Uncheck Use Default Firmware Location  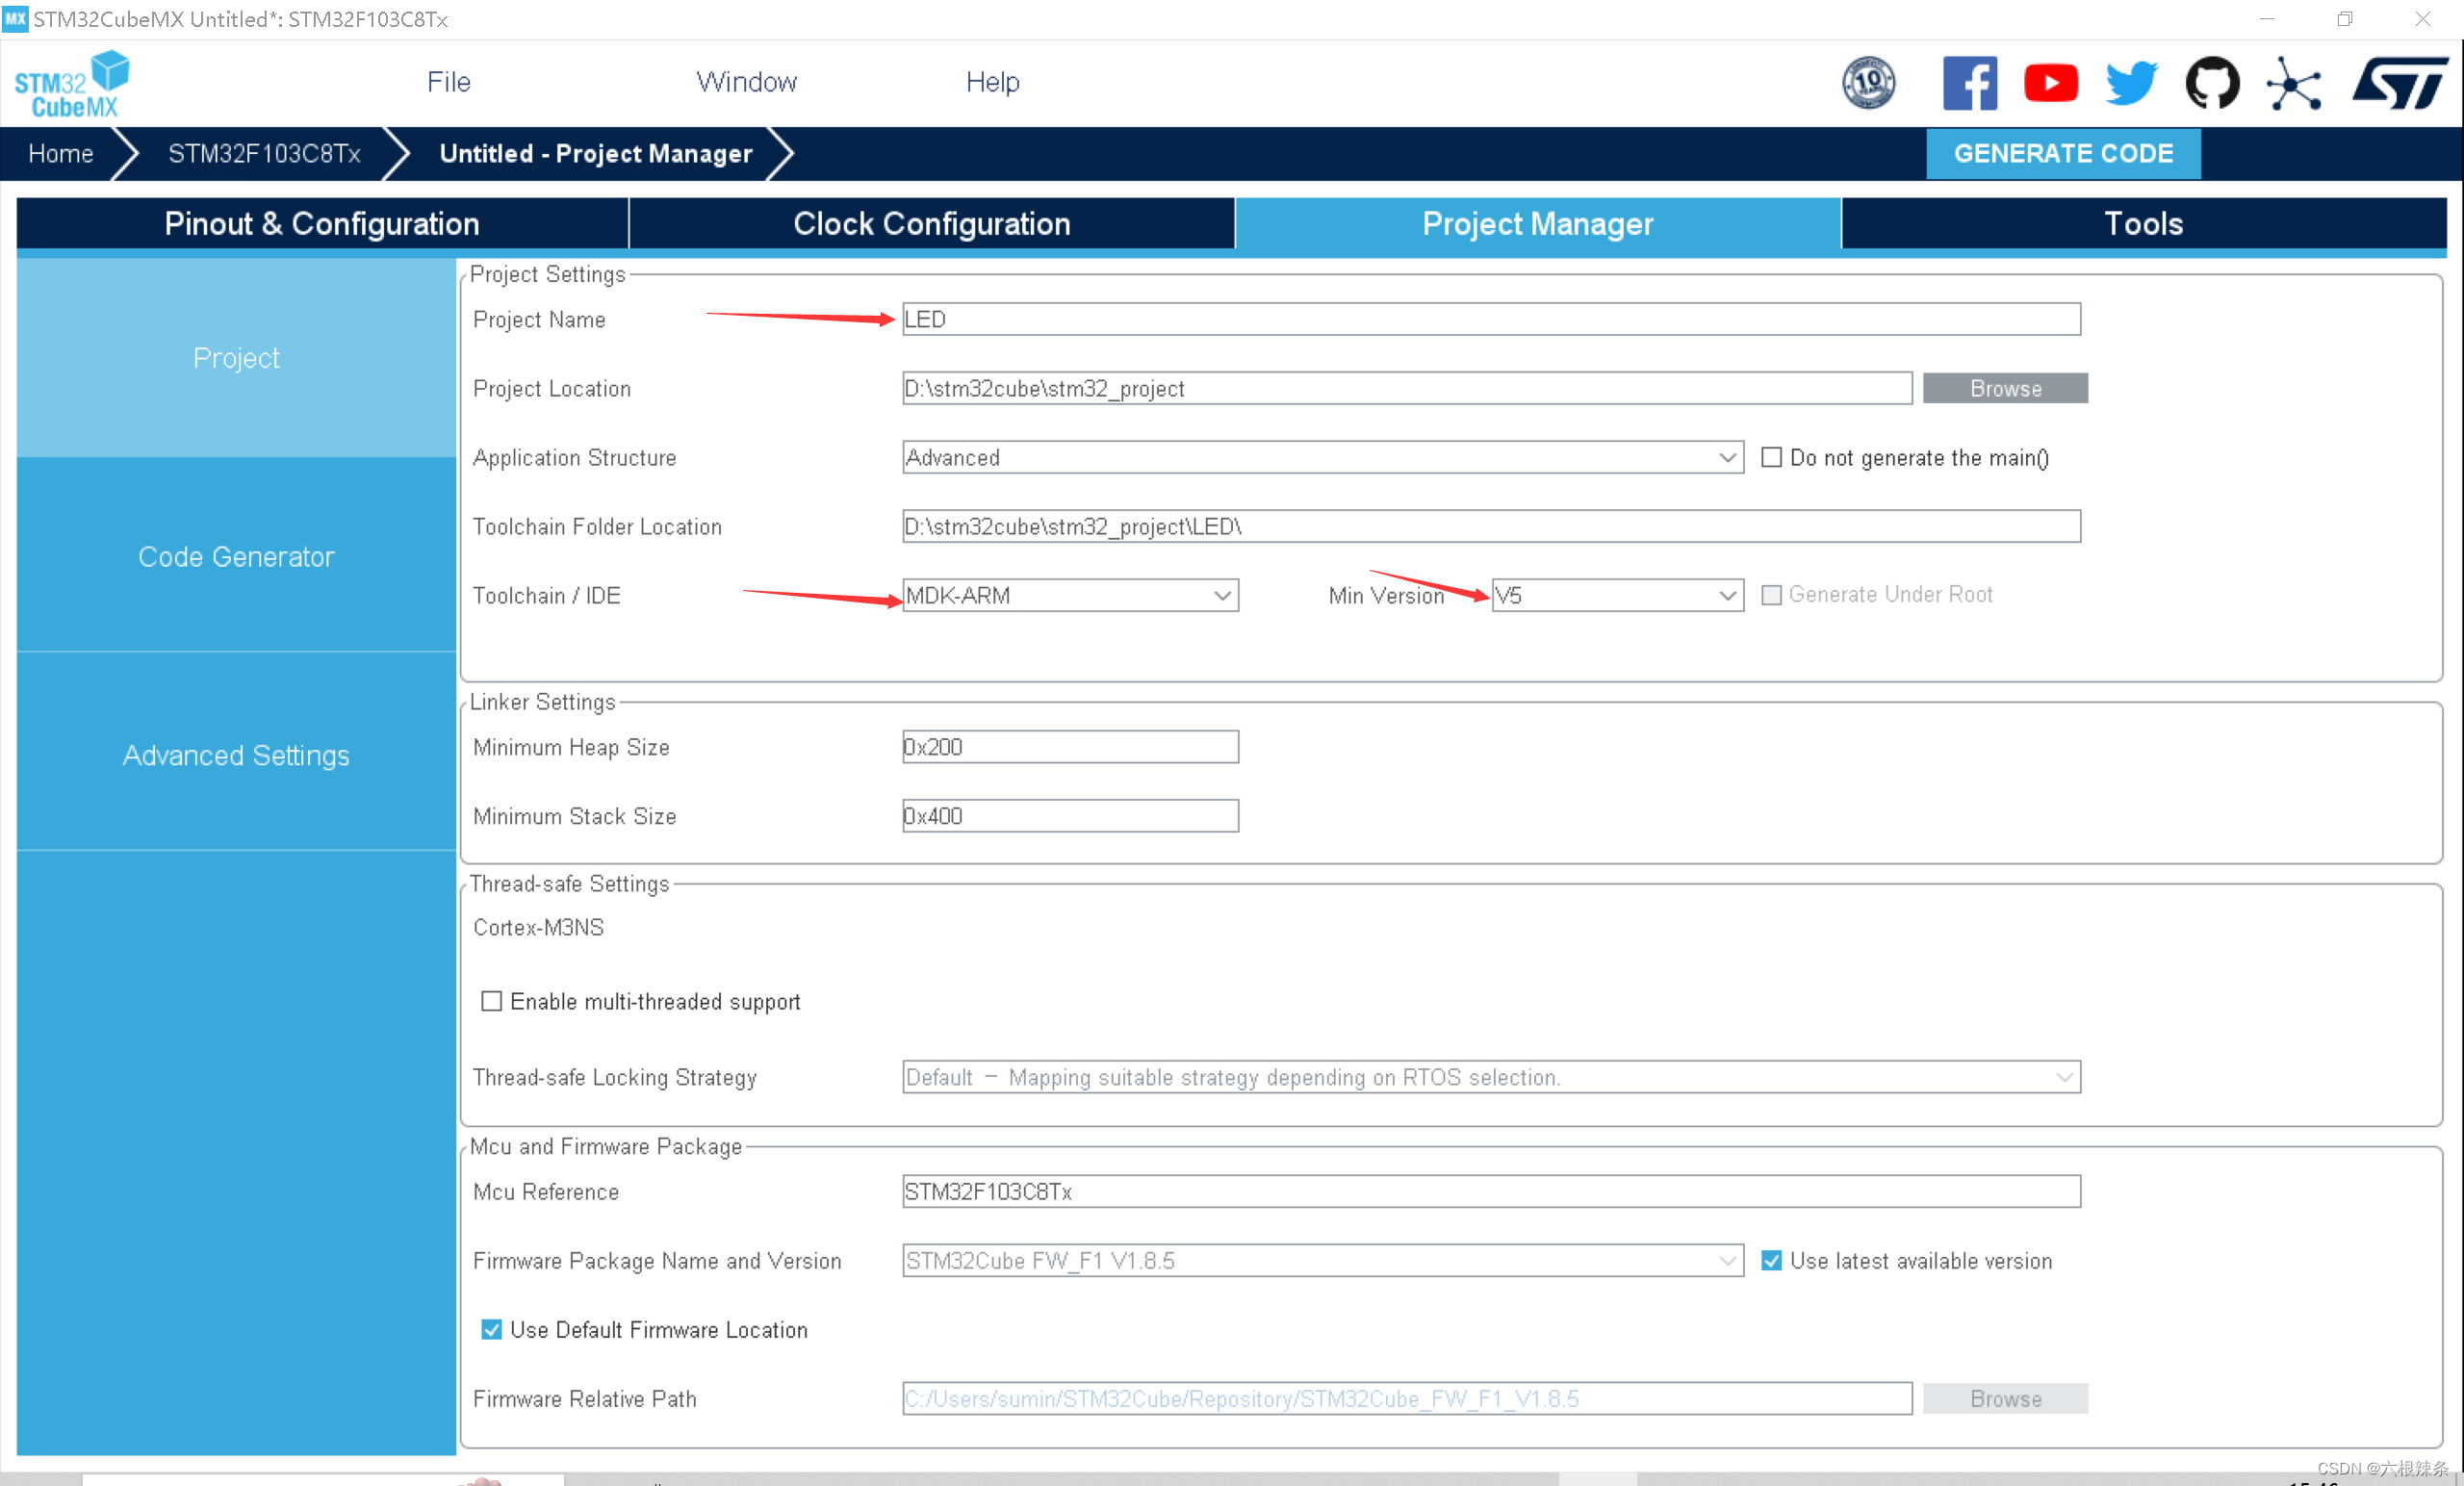[x=491, y=1329]
